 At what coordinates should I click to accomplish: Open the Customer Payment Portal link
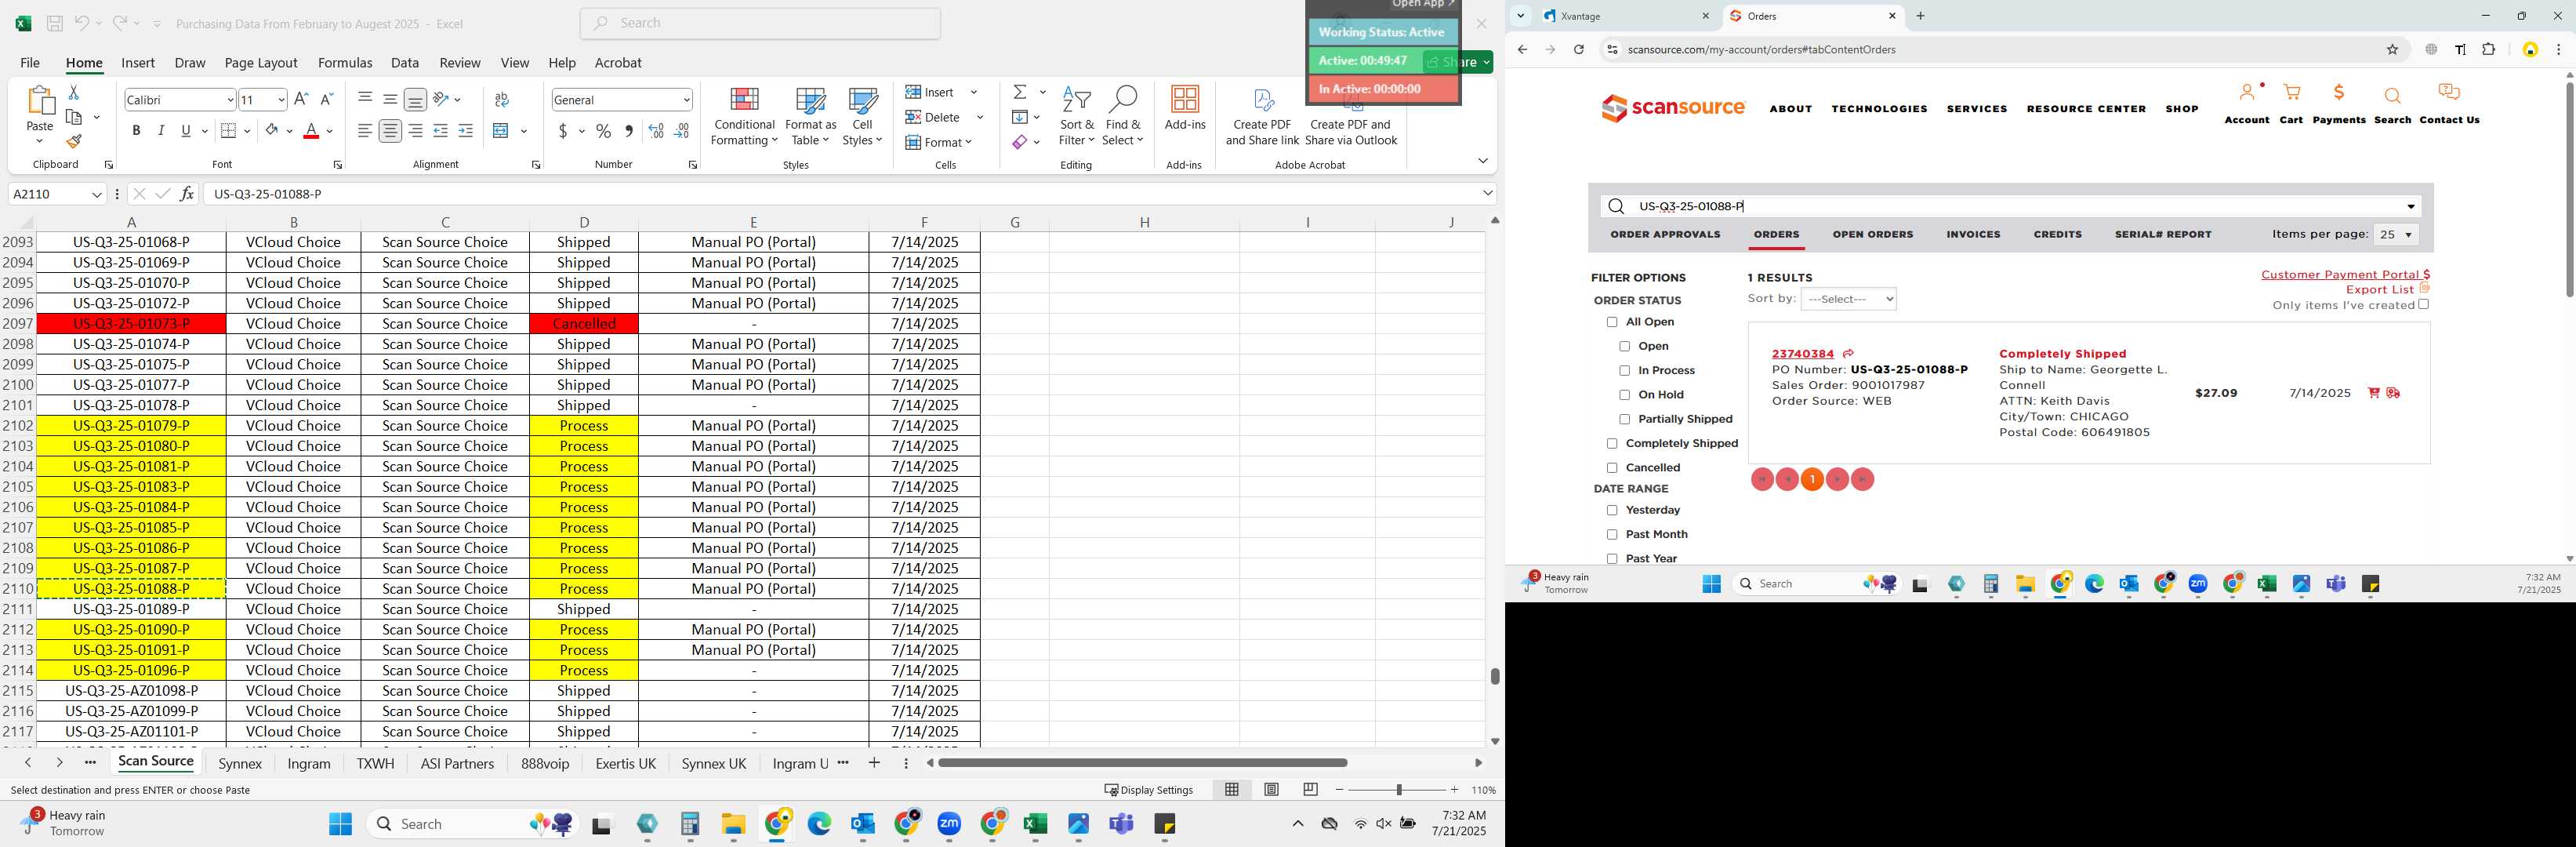point(2345,274)
